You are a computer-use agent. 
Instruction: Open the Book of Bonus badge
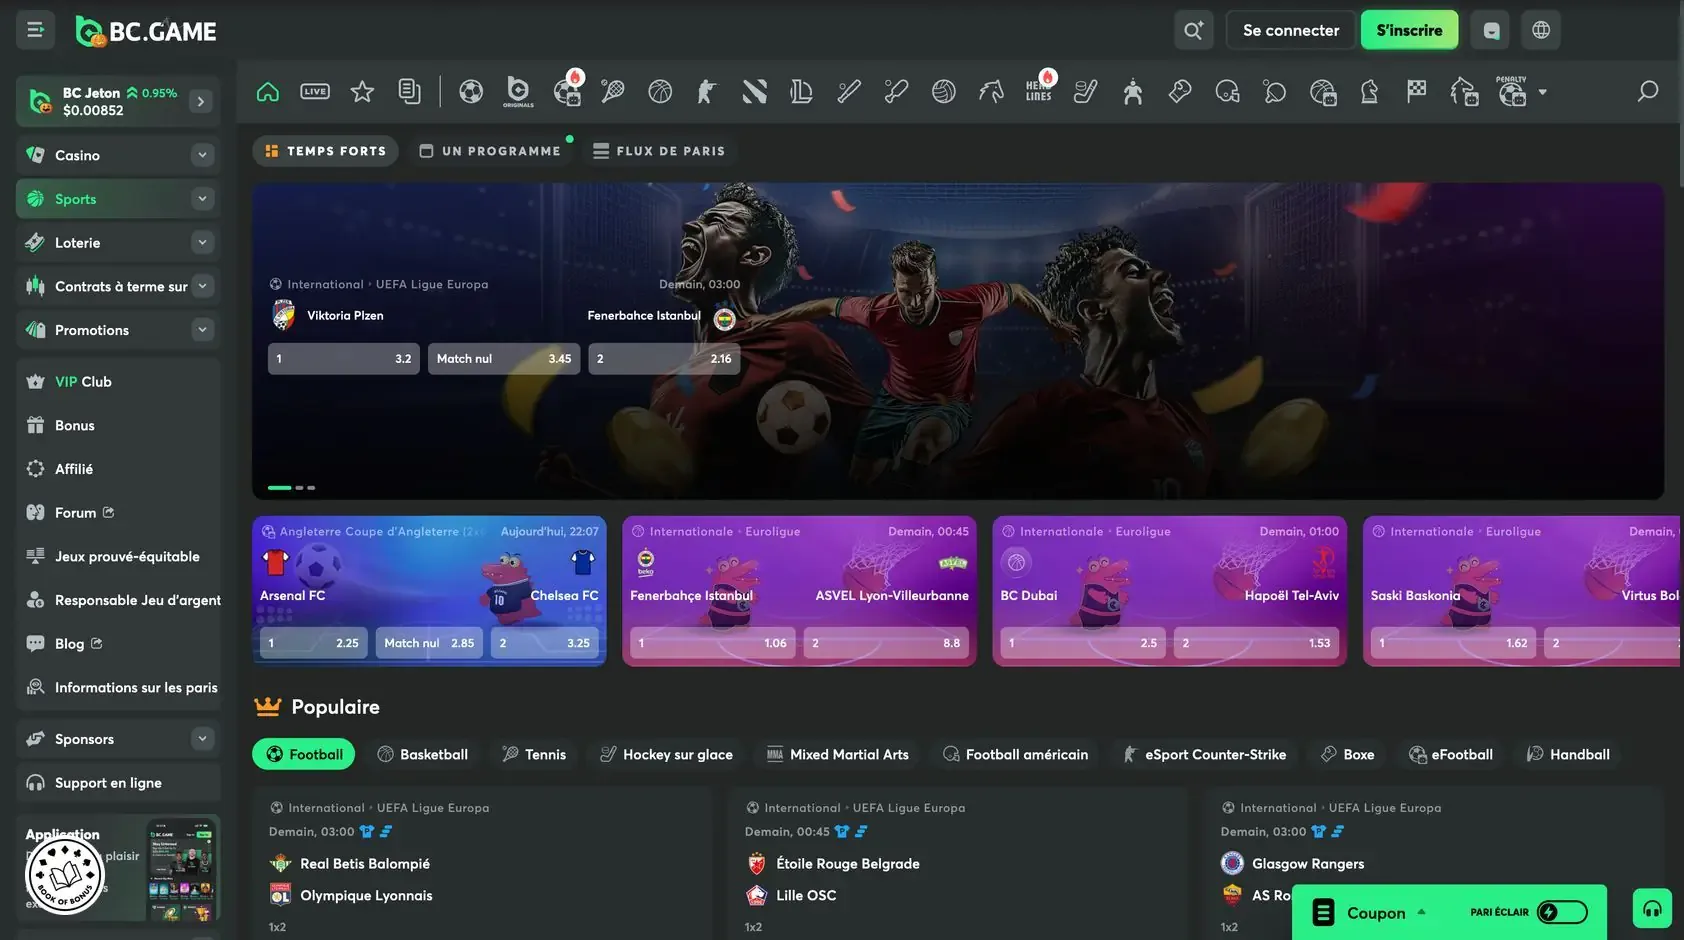[x=65, y=876]
